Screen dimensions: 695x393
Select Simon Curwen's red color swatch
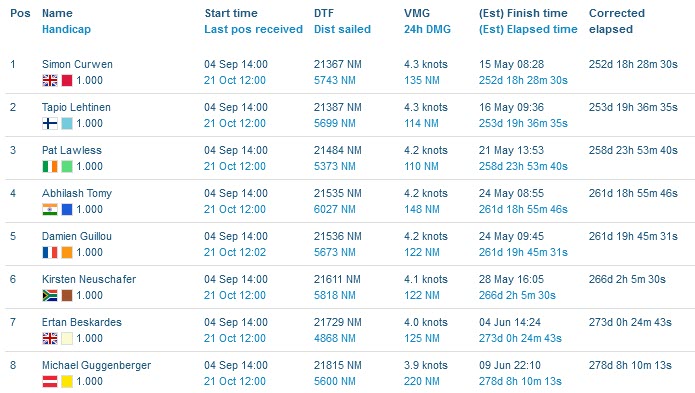point(67,81)
